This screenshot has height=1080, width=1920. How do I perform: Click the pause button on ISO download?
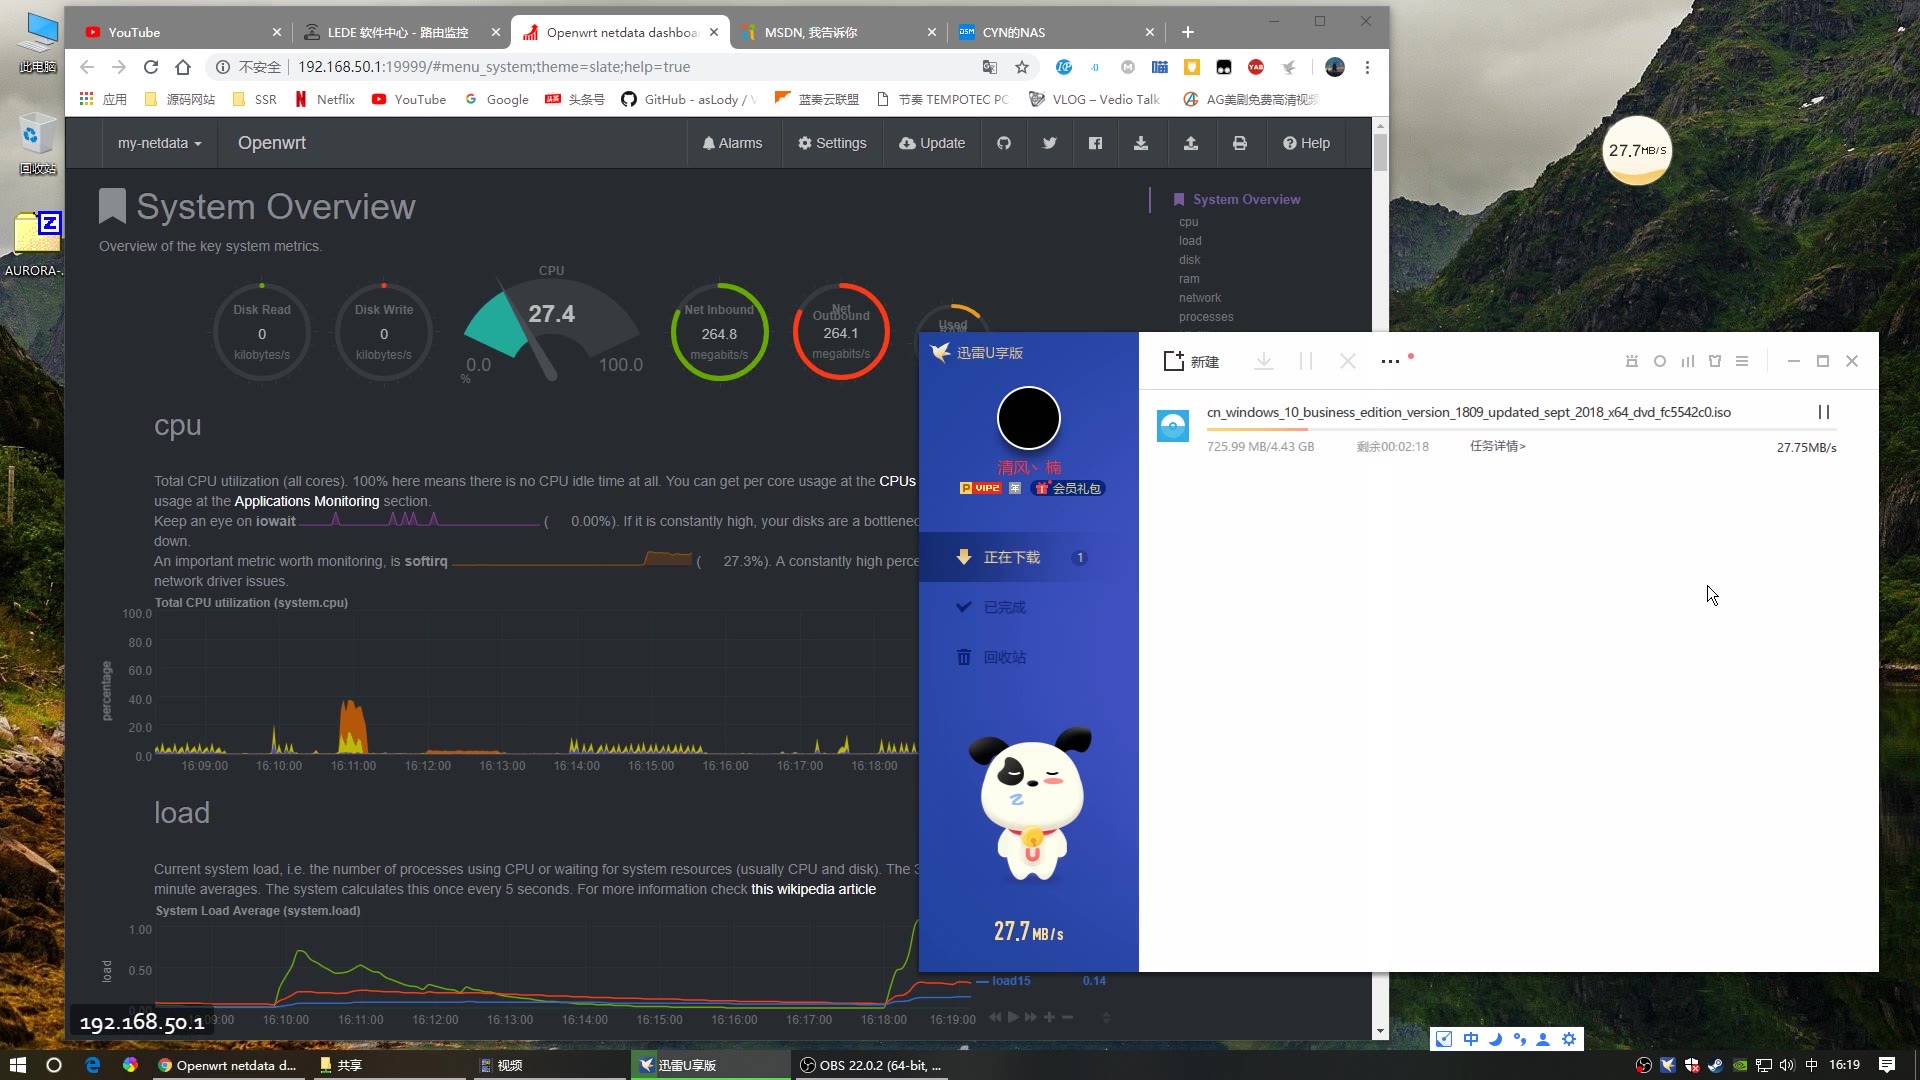pyautogui.click(x=1824, y=411)
